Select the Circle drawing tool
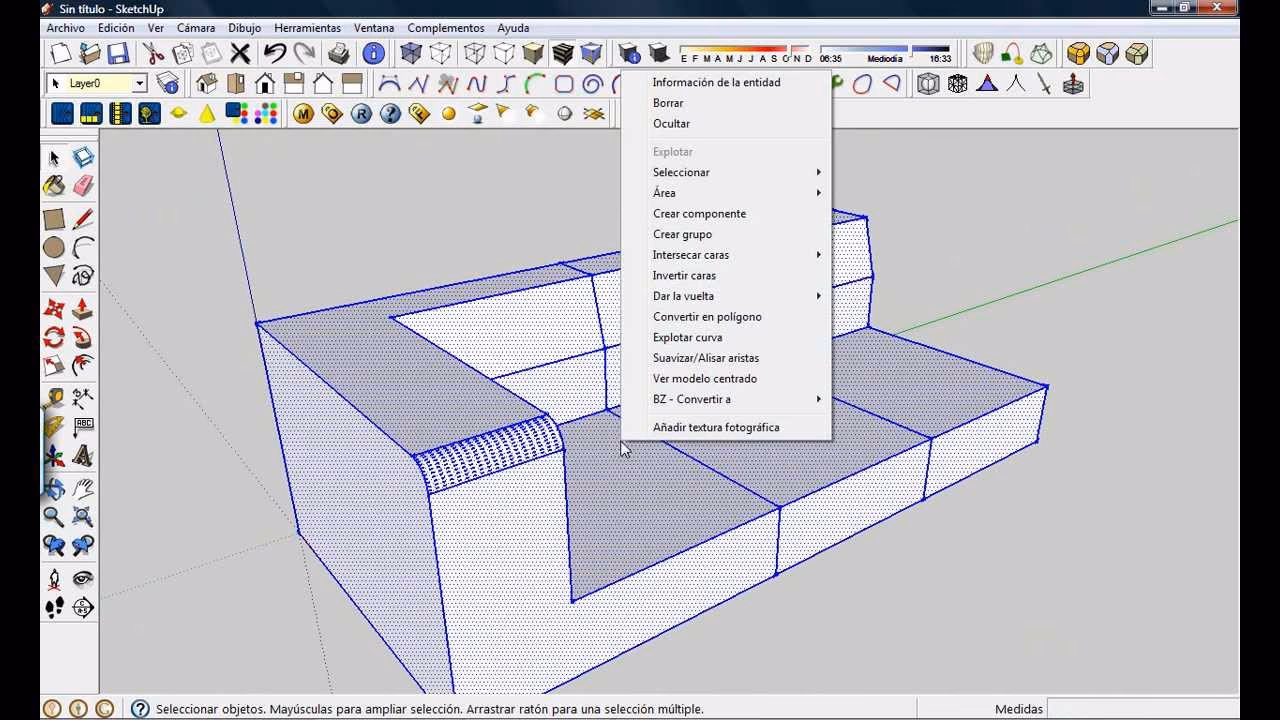Viewport: 1280px width, 720px height. pyautogui.click(x=53, y=246)
